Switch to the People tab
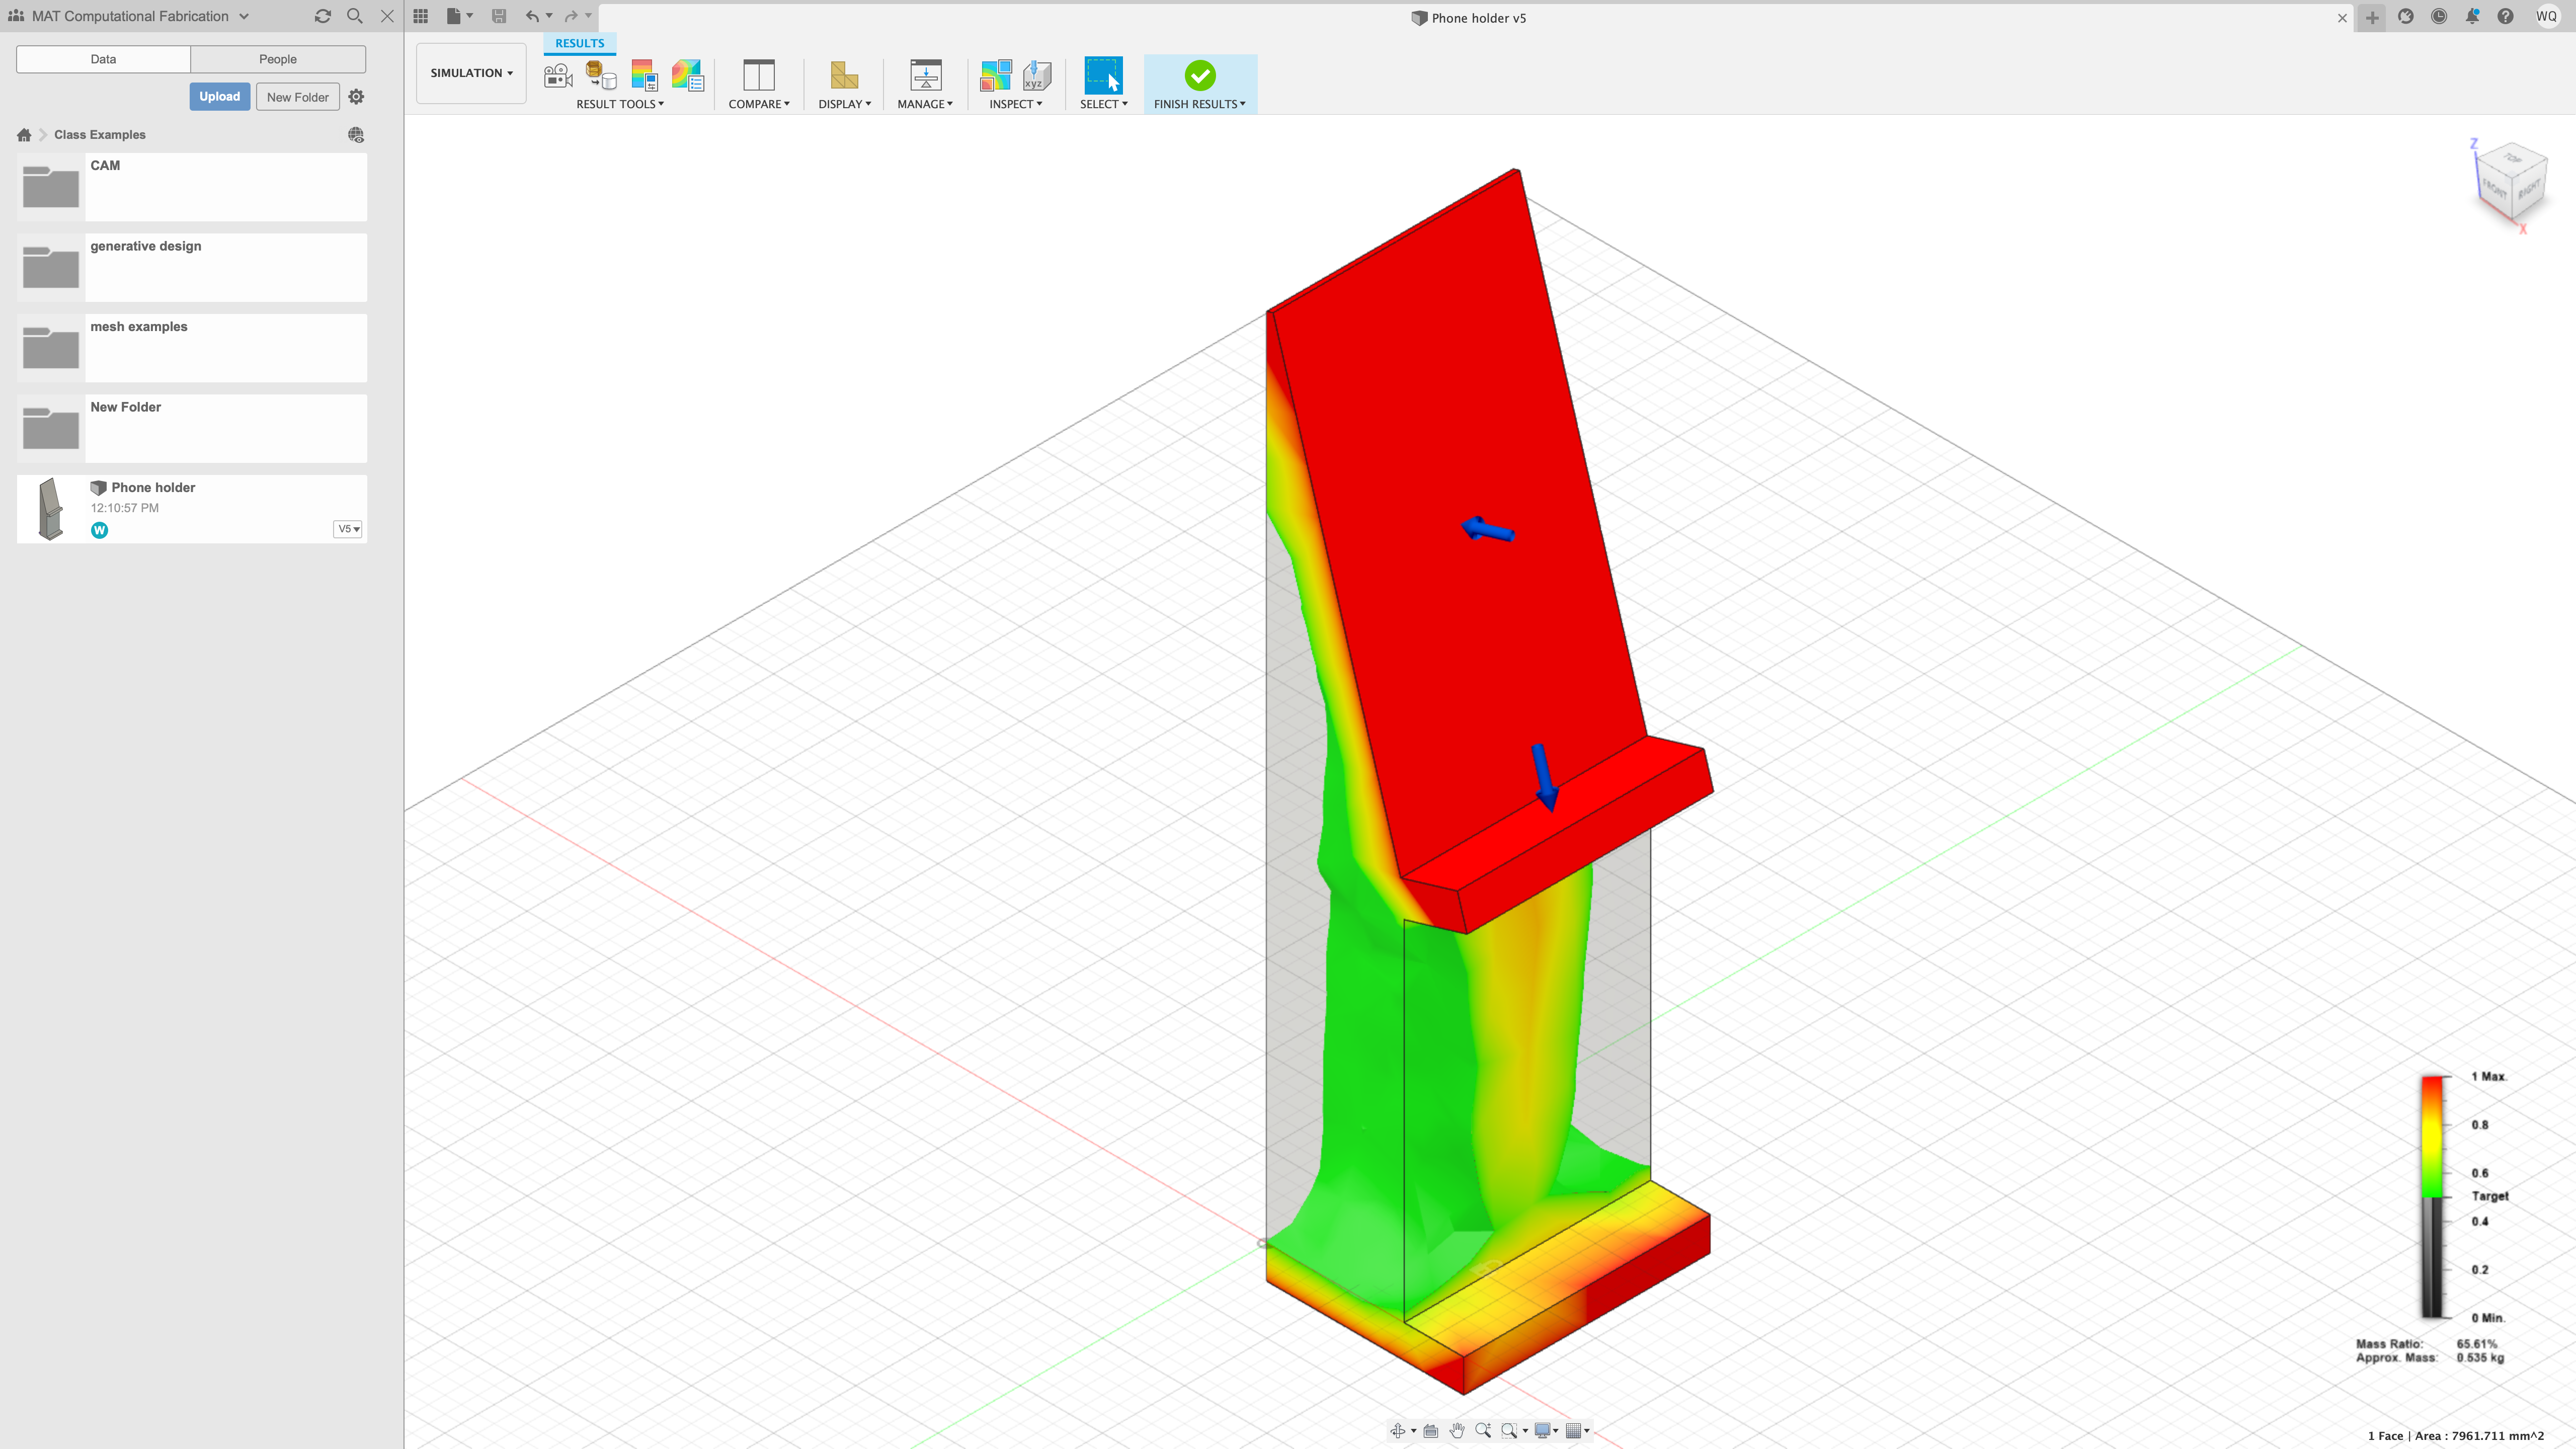This screenshot has height=1449, width=2576. (278, 59)
